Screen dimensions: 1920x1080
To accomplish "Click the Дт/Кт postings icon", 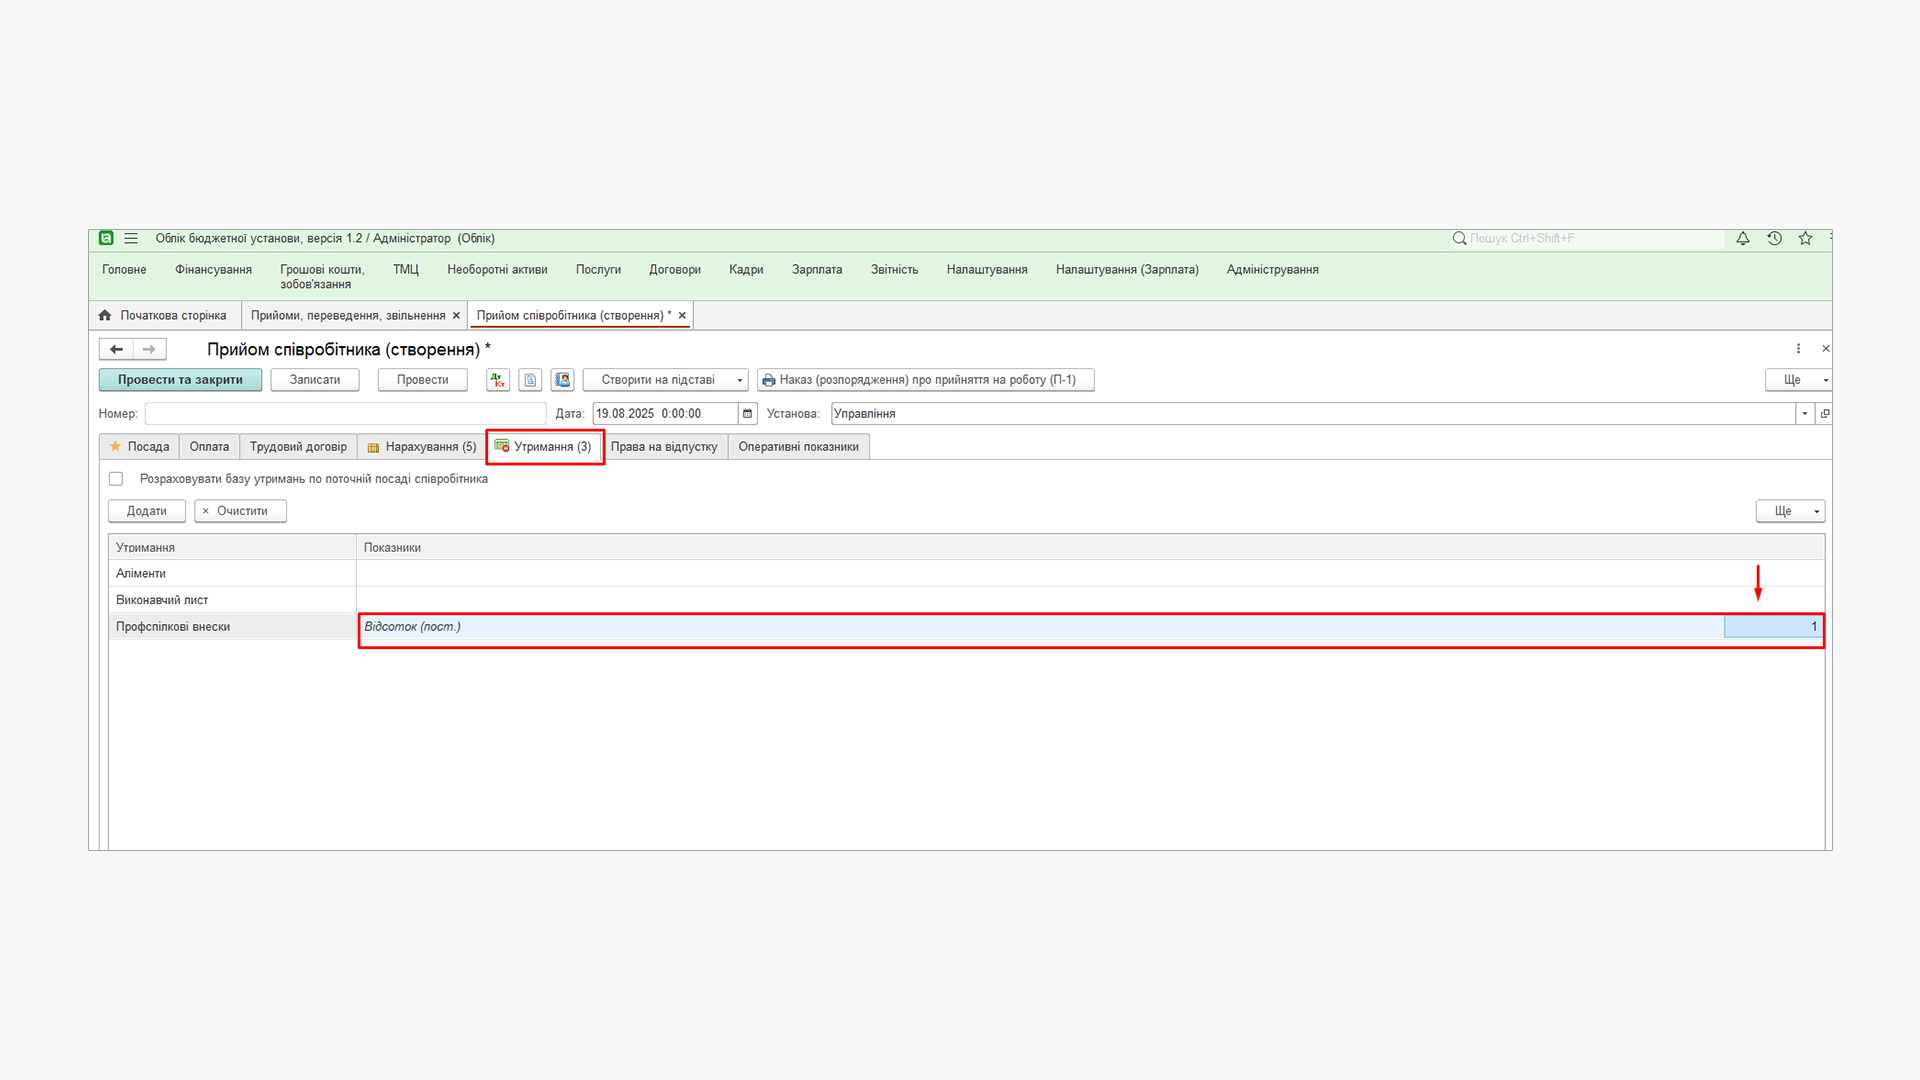I will tap(498, 380).
